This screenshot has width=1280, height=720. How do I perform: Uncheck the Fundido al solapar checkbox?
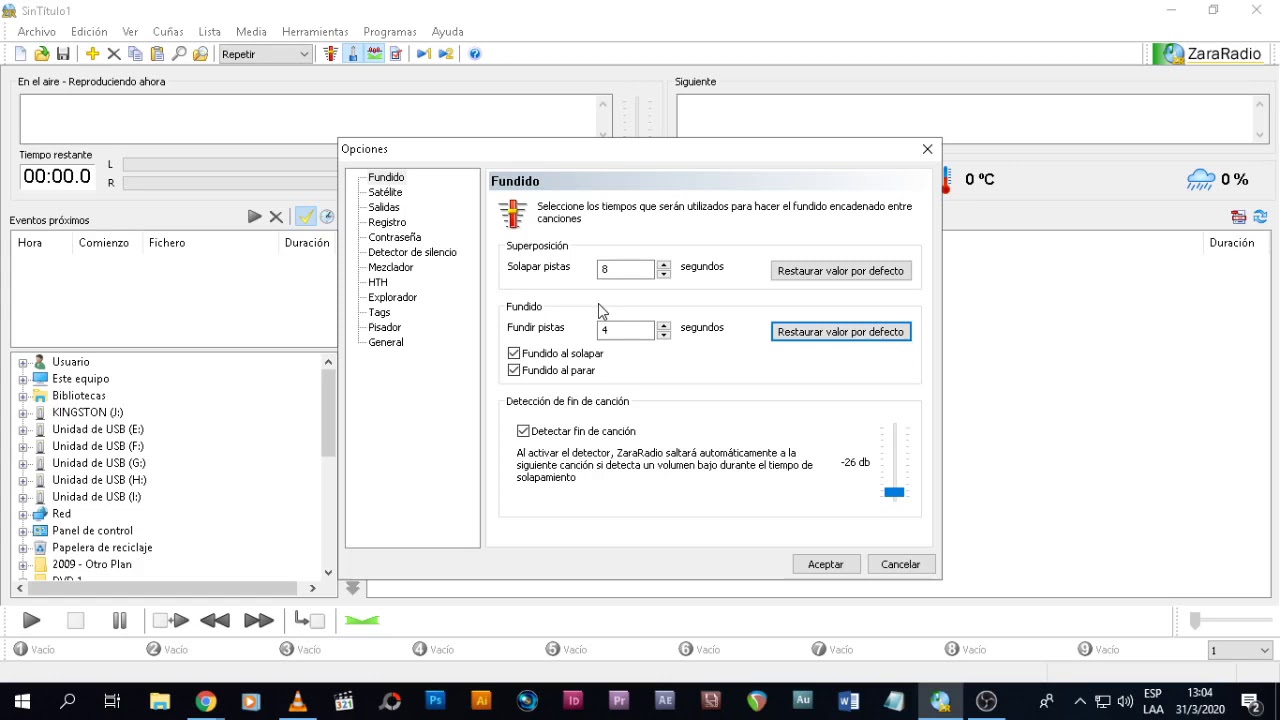pos(514,353)
